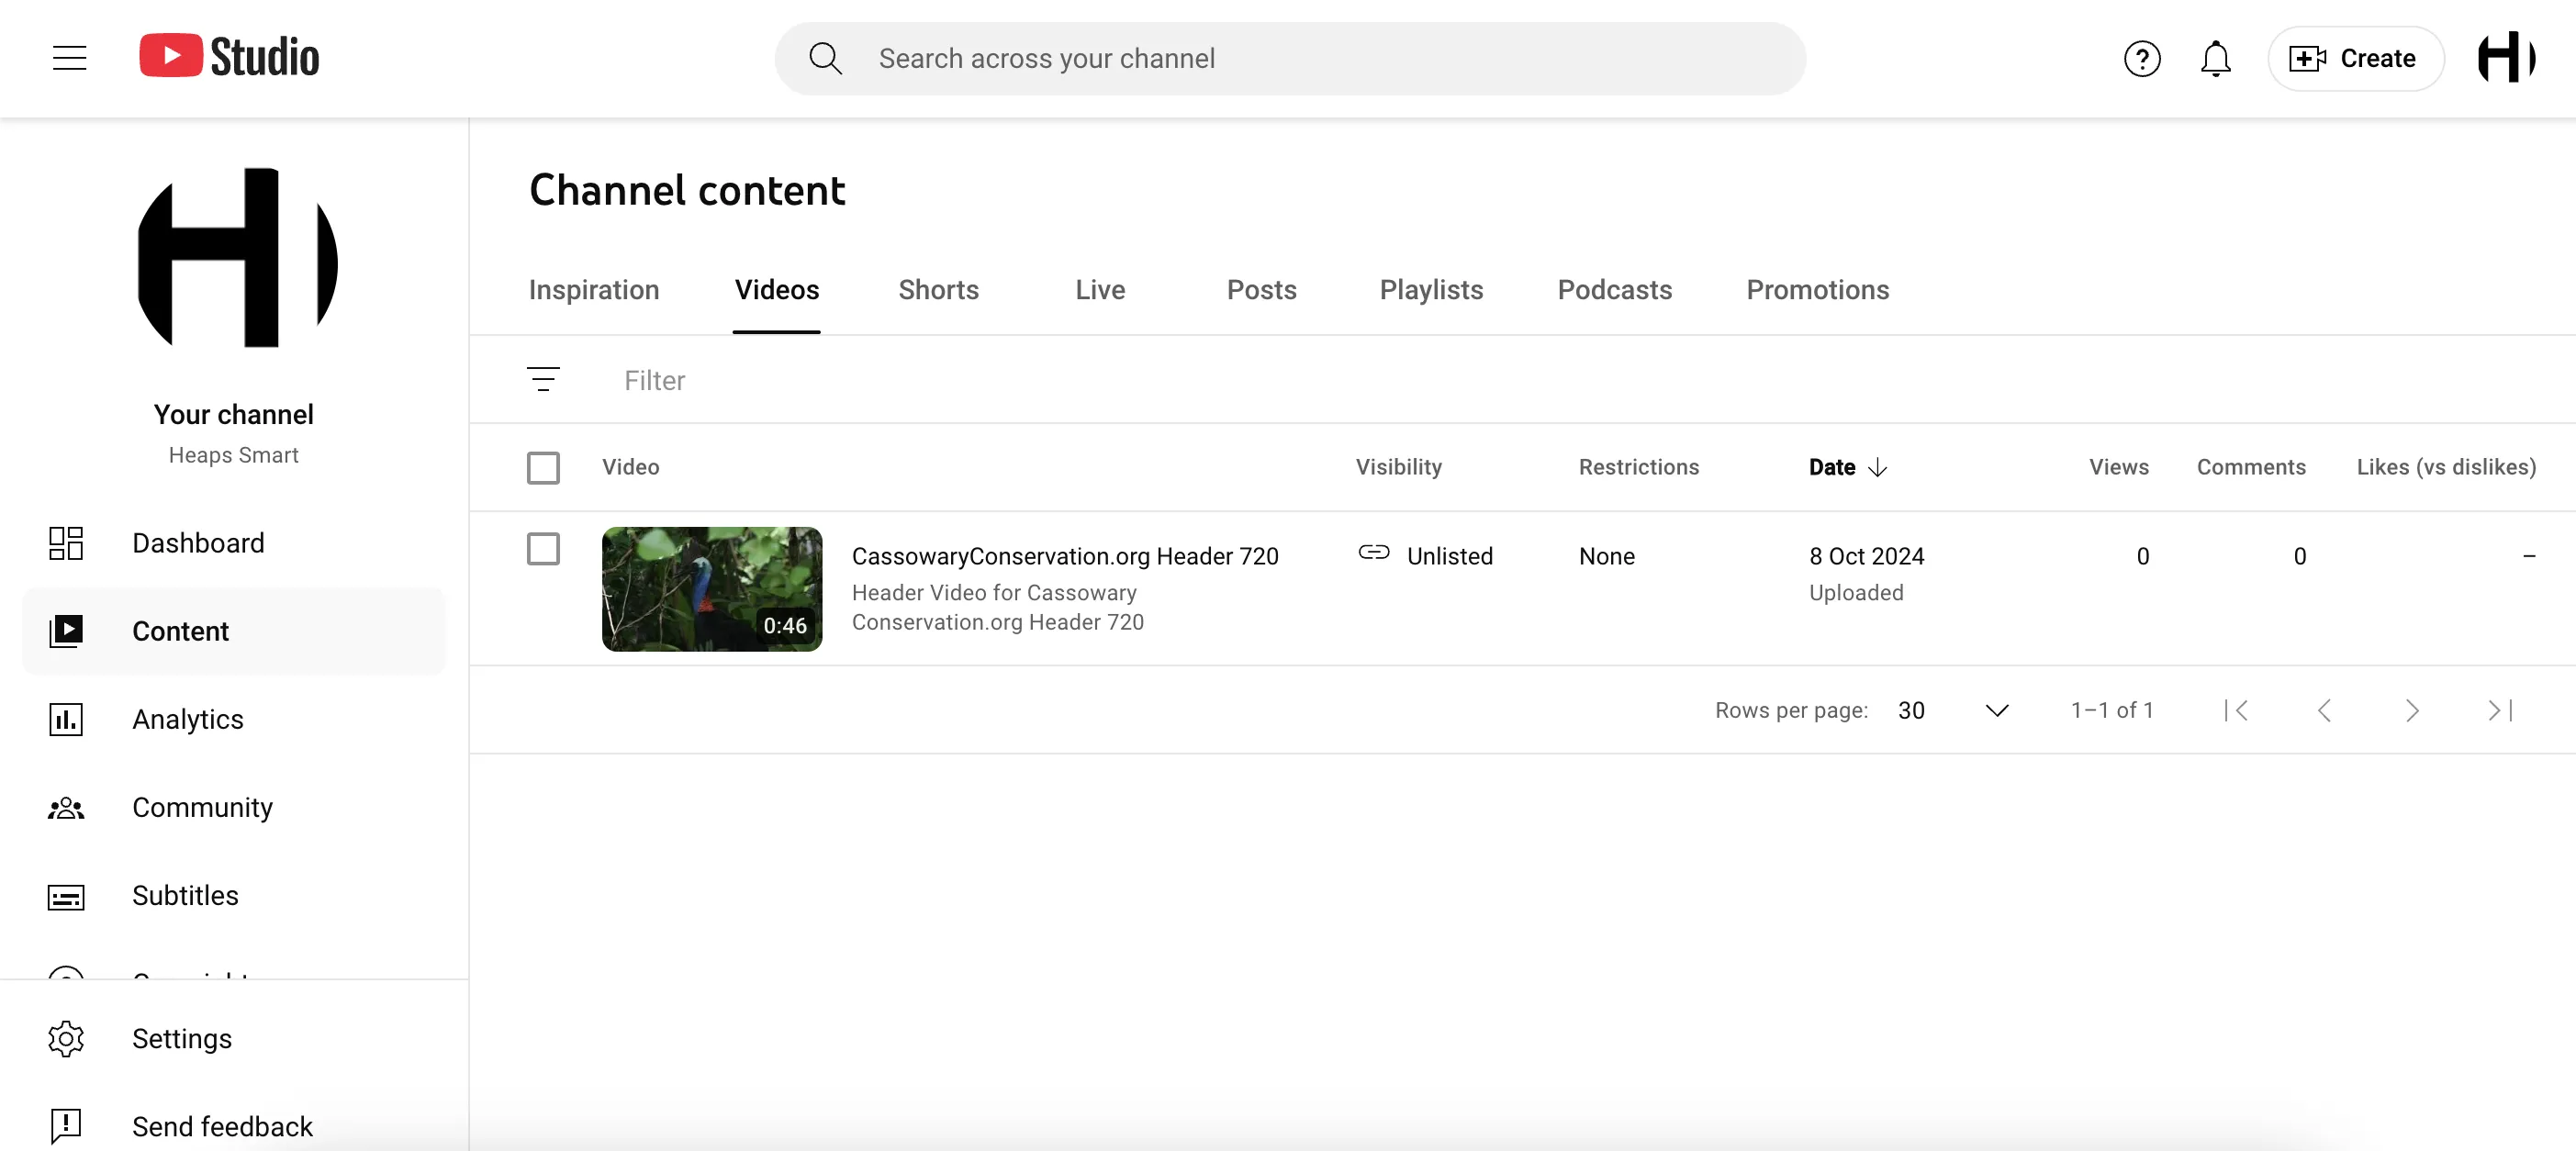
Task: Open Community in the sidebar
Action: pos(234,807)
